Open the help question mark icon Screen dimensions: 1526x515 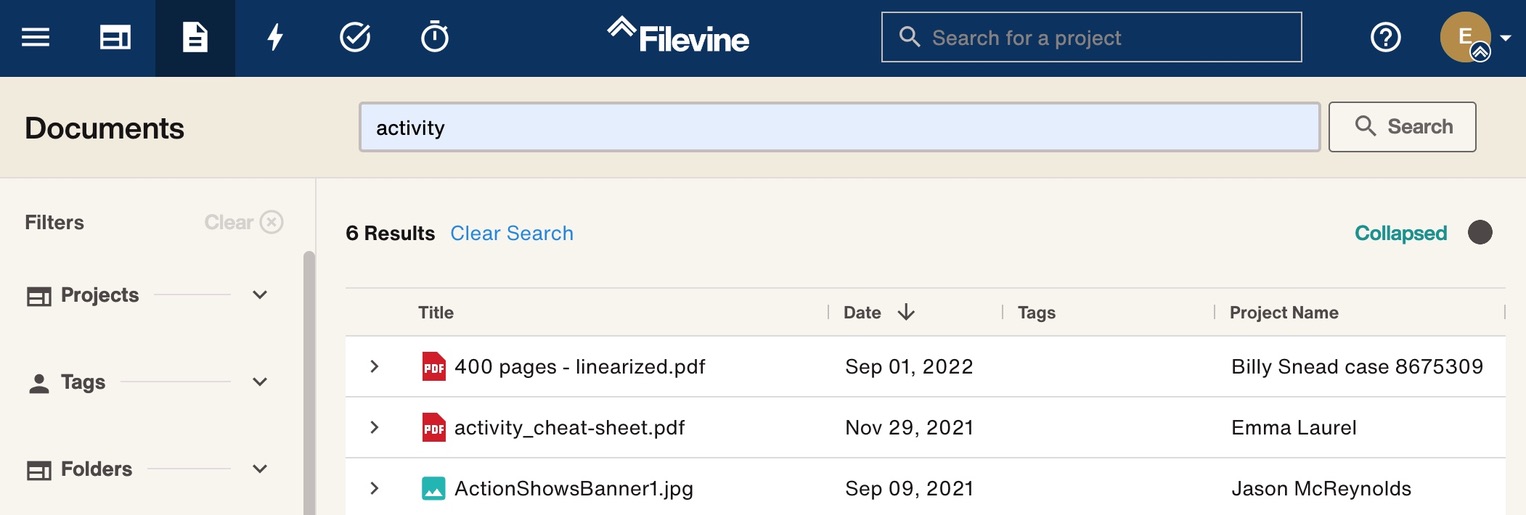[x=1385, y=38]
